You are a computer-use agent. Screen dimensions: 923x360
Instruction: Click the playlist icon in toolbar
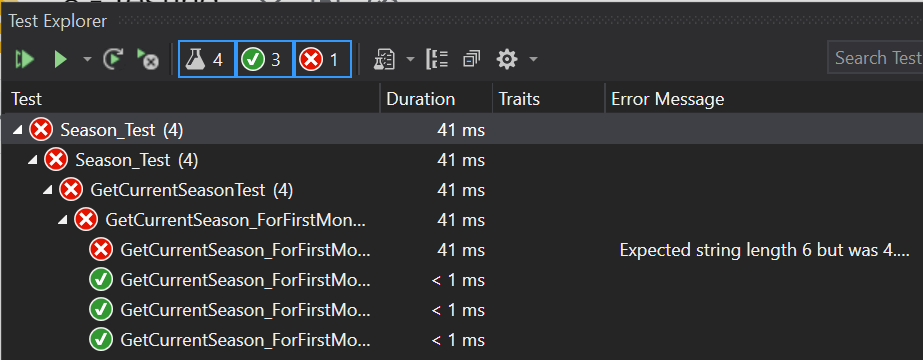pos(384,59)
